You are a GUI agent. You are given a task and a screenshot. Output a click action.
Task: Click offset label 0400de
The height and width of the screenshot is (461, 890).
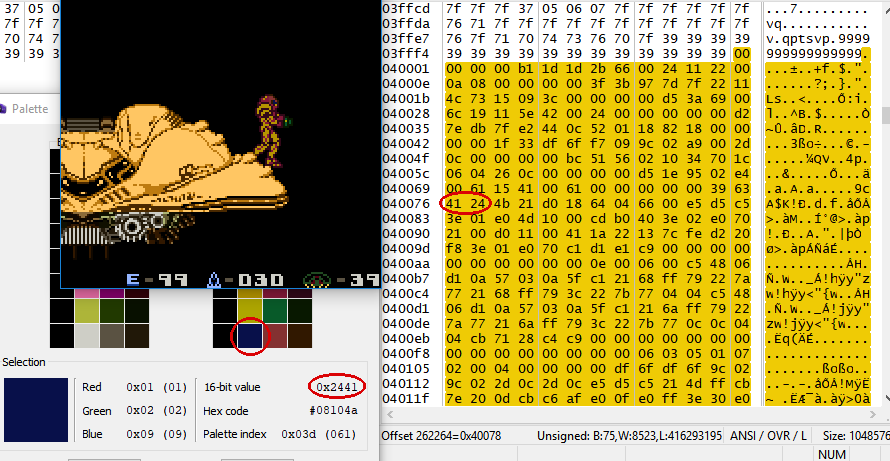click(406, 324)
